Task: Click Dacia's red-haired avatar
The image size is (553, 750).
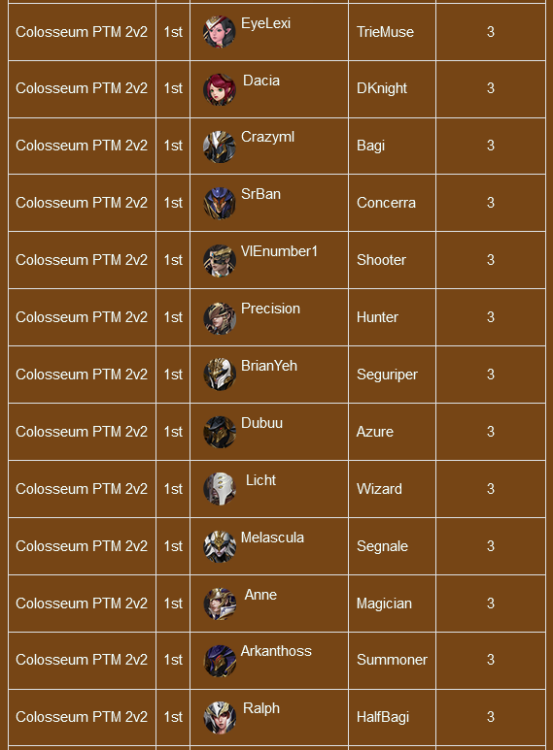Action: tap(219, 89)
